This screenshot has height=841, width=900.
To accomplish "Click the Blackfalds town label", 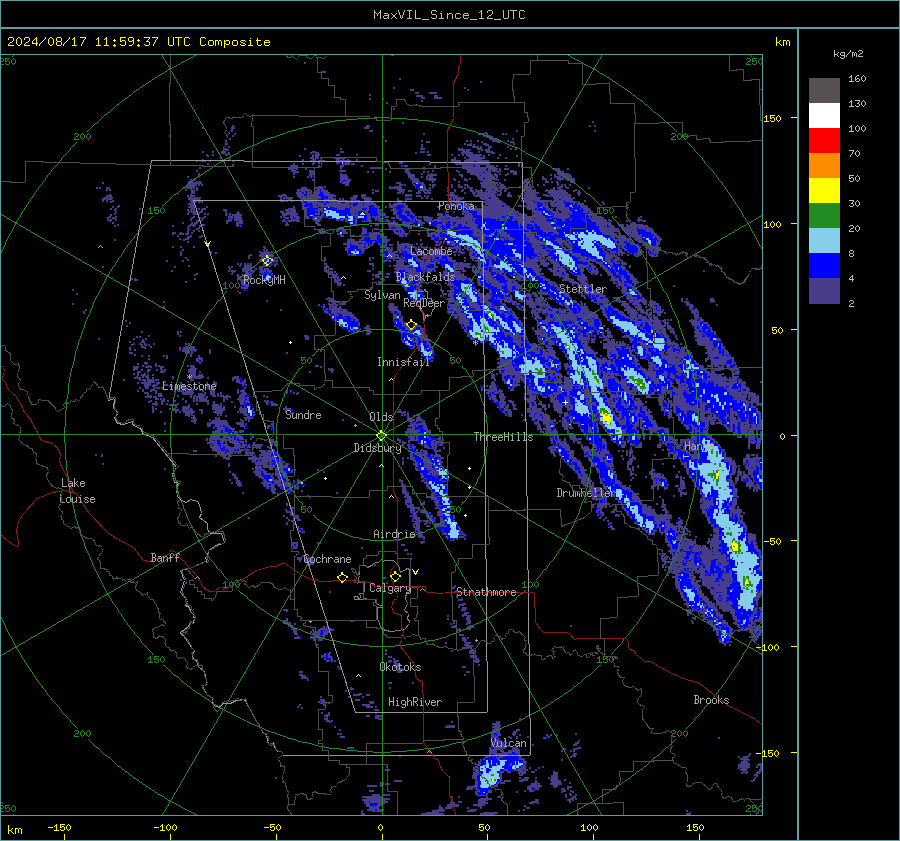I will (x=425, y=277).
